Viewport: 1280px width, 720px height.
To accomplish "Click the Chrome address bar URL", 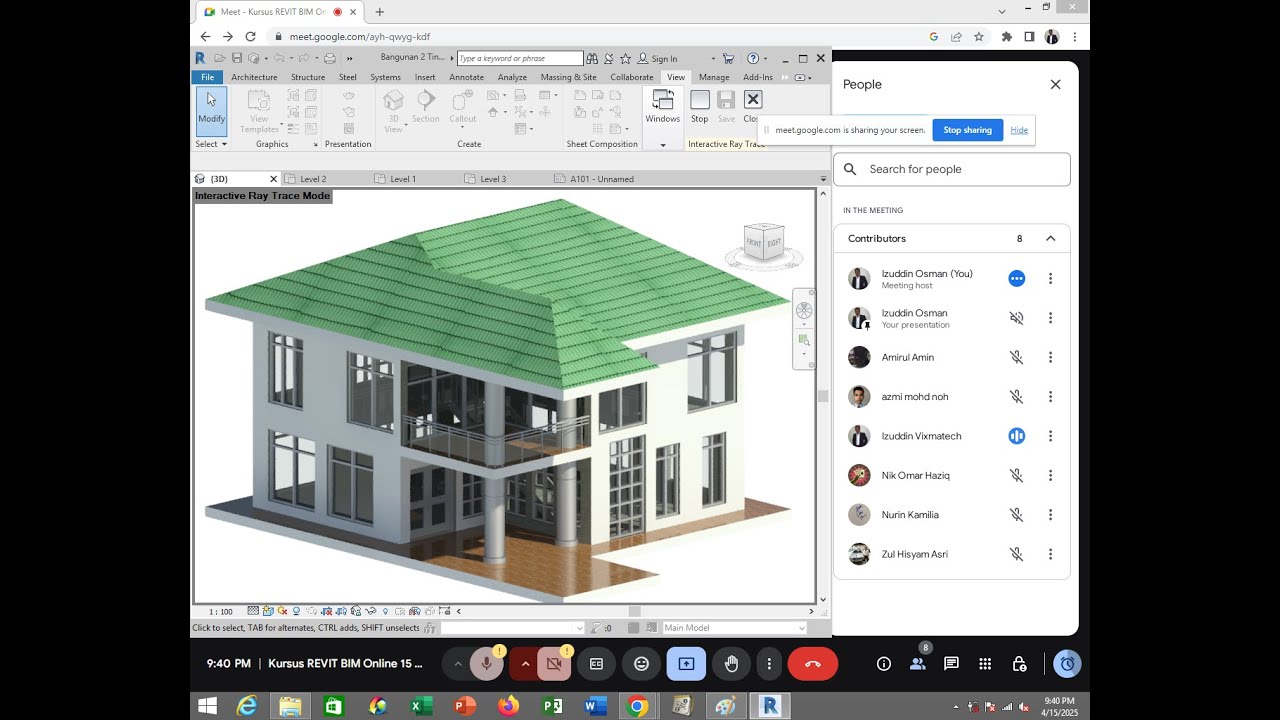I will tap(360, 36).
